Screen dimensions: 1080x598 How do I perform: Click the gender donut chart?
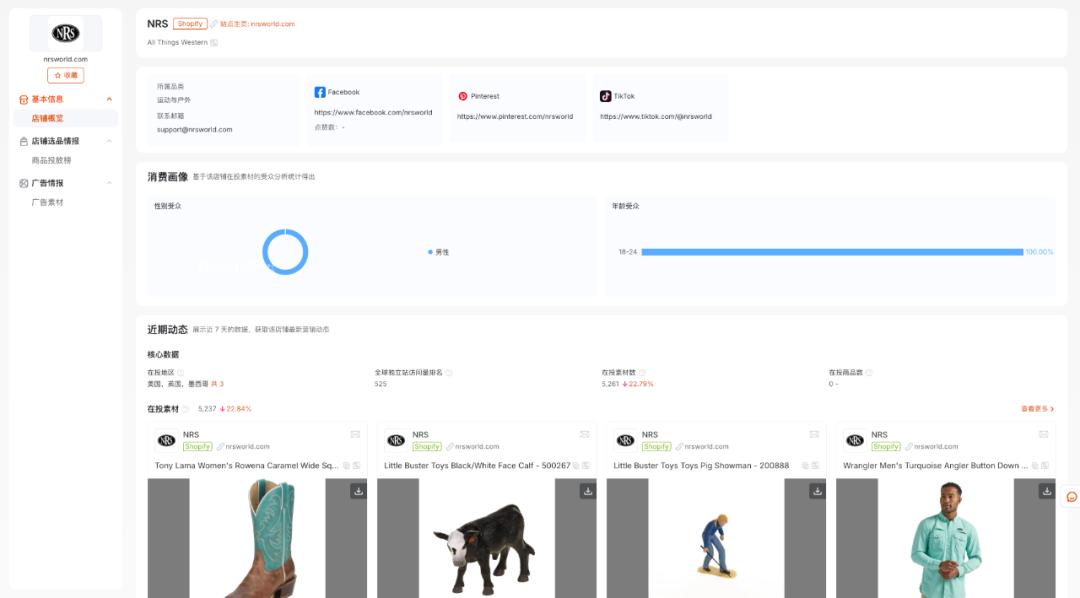click(x=285, y=252)
